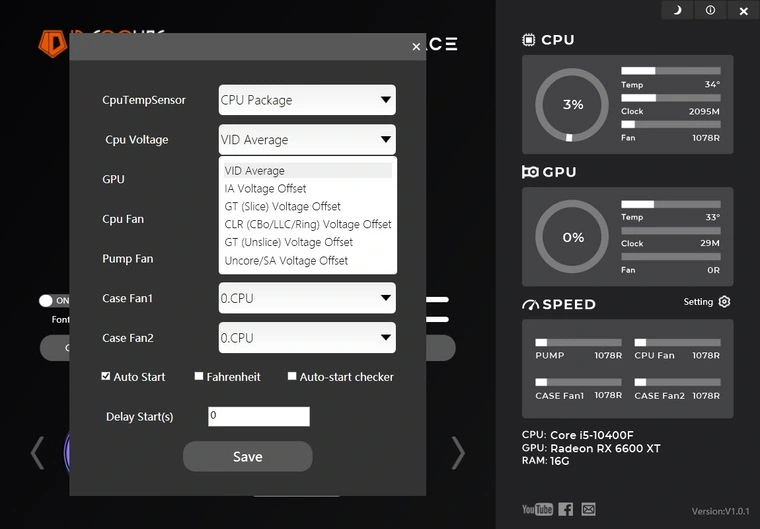Tick the Auto-start checker checkbox
Viewport: 760px width, 529px height.
pyautogui.click(x=292, y=377)
